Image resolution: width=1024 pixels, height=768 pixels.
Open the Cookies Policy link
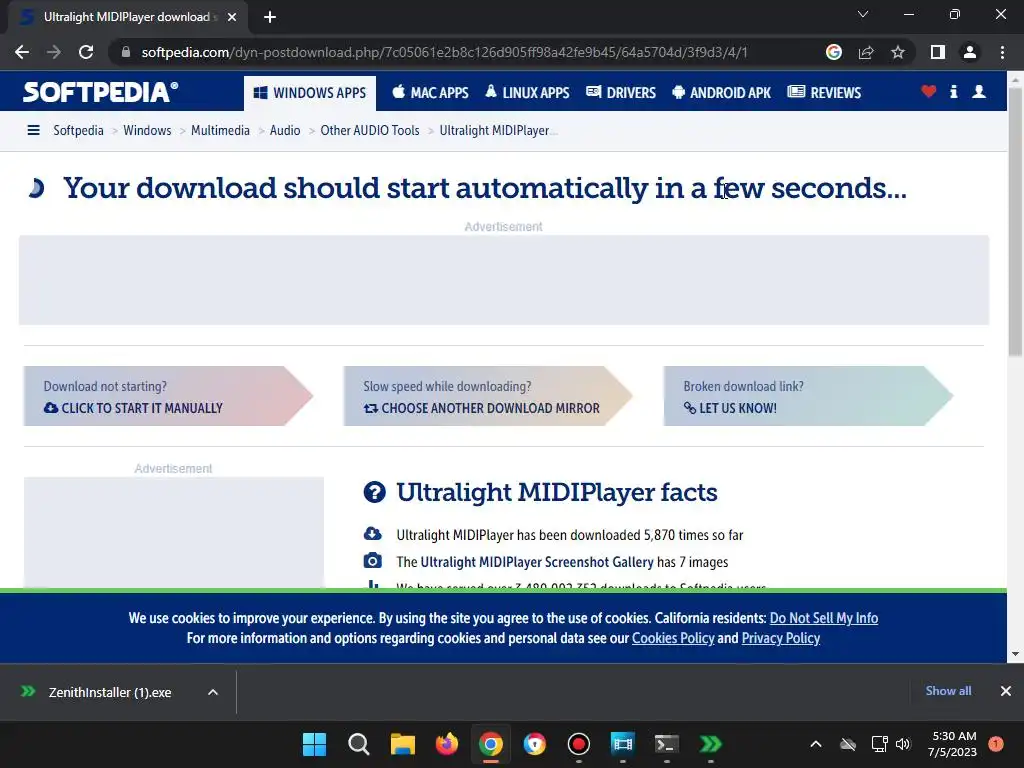click(x=673, y=638)
